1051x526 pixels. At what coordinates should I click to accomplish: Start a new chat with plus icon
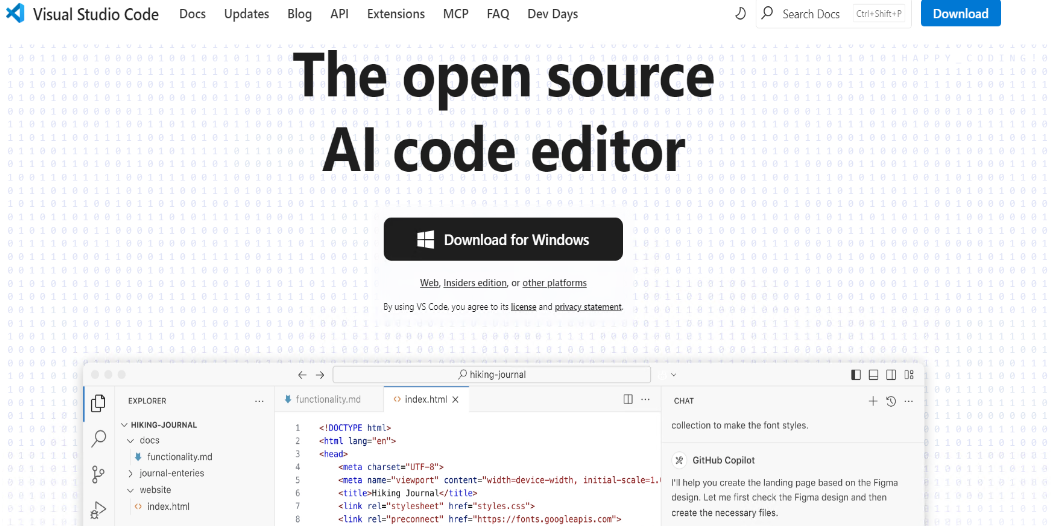click(x=873, y=401)
